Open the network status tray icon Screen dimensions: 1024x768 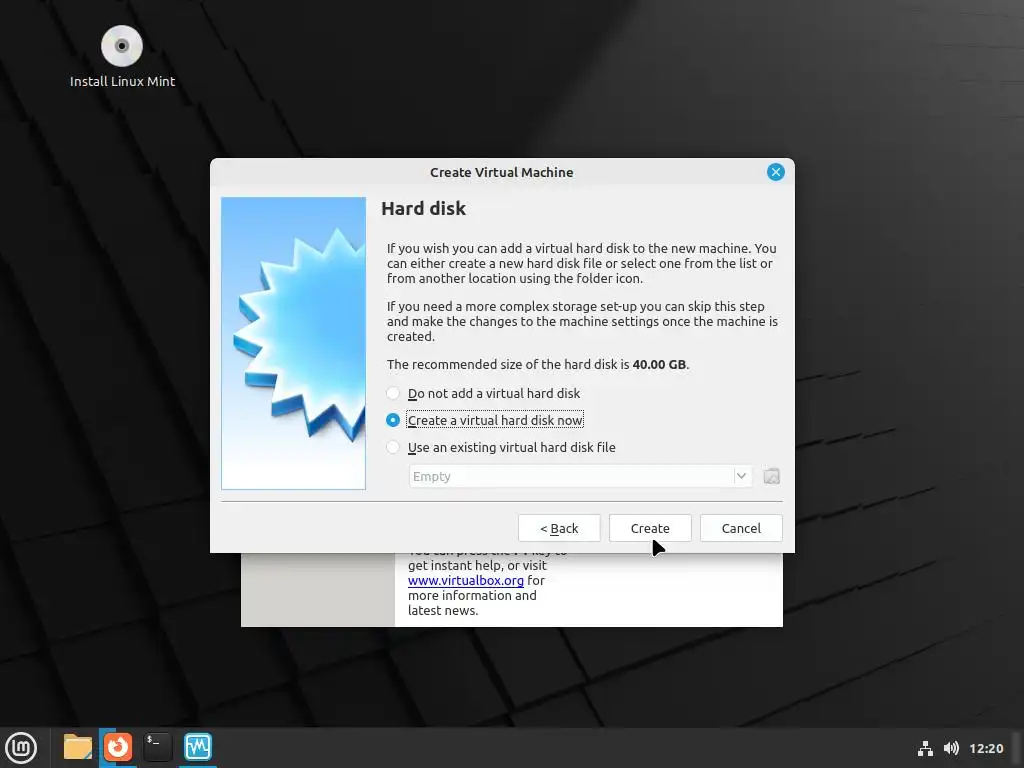[925, 748]
